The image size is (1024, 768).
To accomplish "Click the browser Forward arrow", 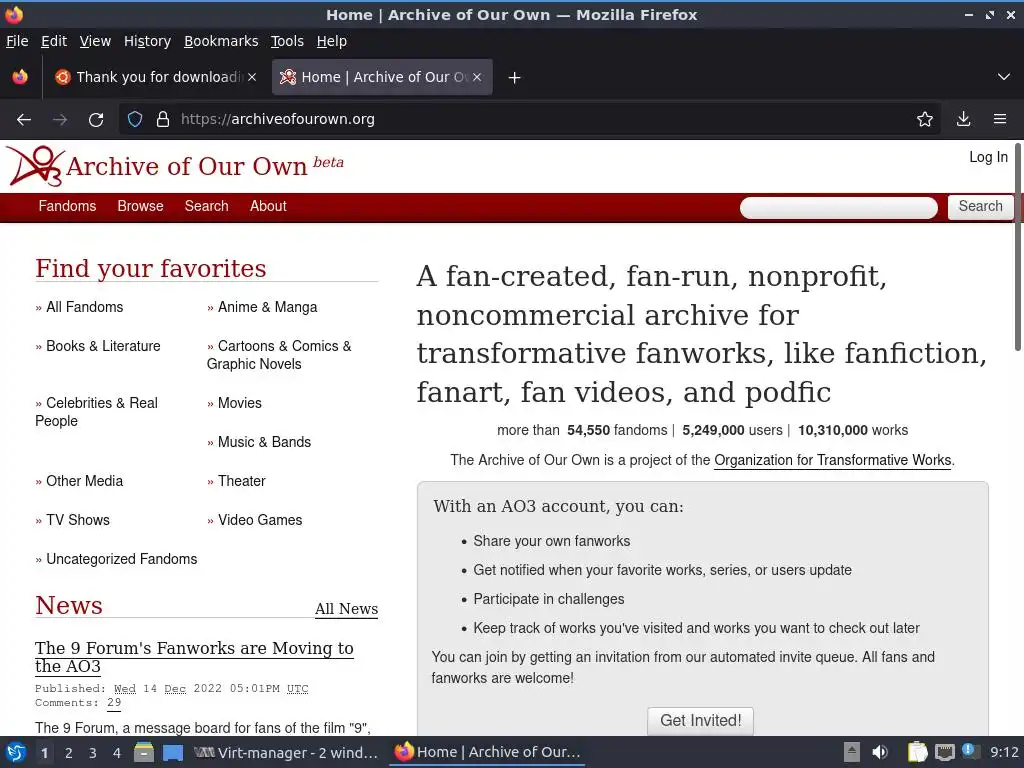I will coord(60,120).
